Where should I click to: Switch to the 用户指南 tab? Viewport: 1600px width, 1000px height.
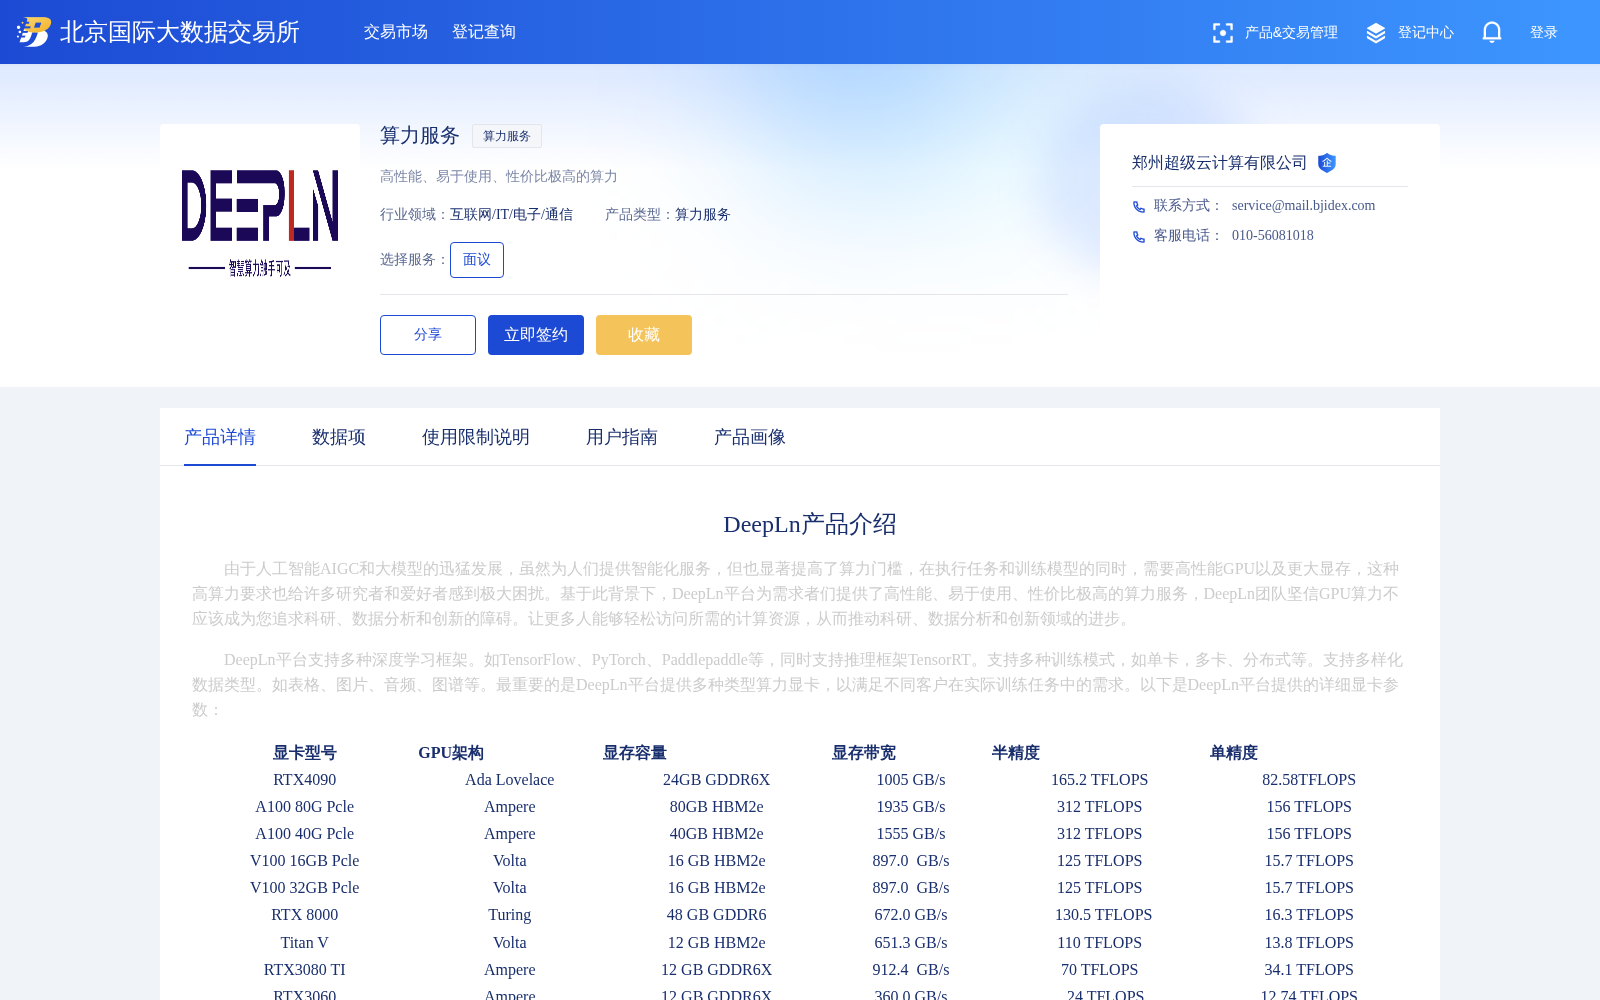point(622,437)
